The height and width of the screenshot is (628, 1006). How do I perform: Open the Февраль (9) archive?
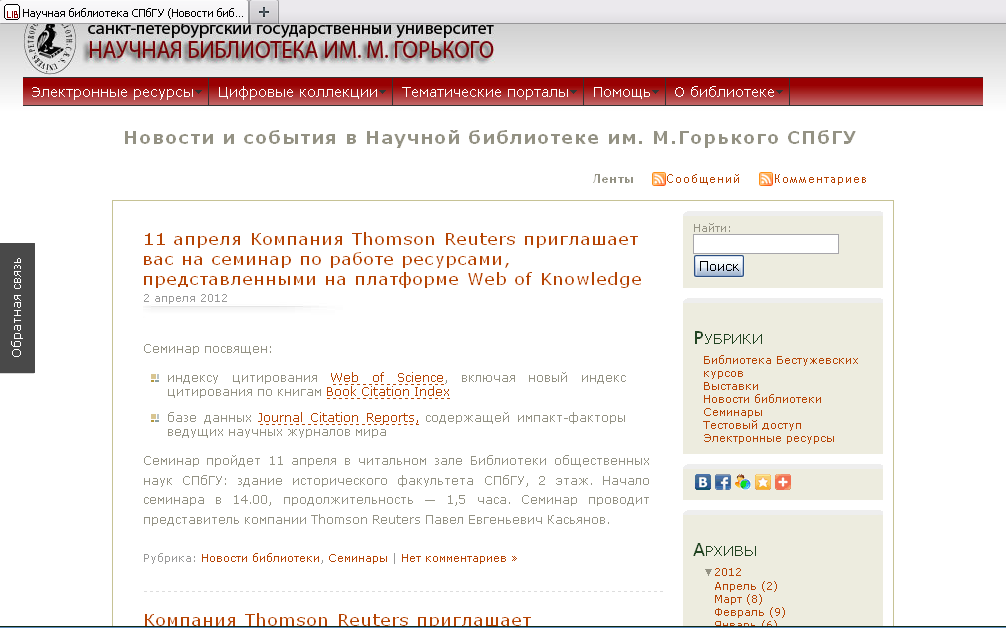pyautogui.click(x=749, y=612)
